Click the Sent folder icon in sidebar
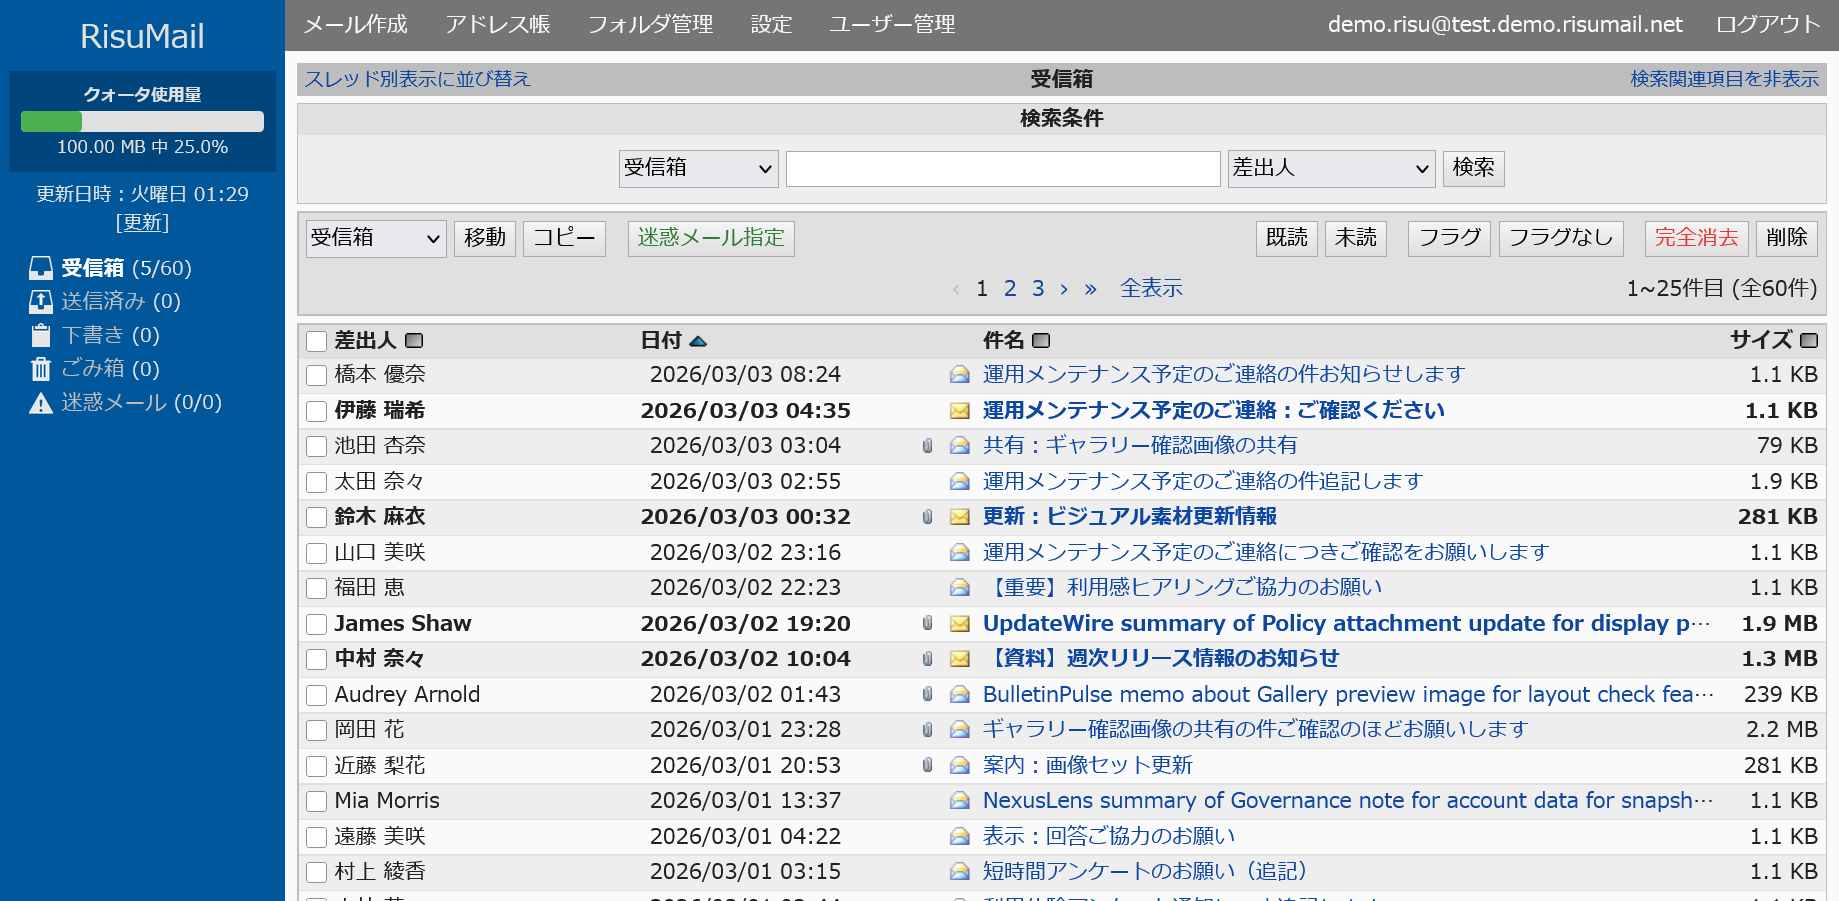Viewport: 1839px width, 901px height. [41, 302]
